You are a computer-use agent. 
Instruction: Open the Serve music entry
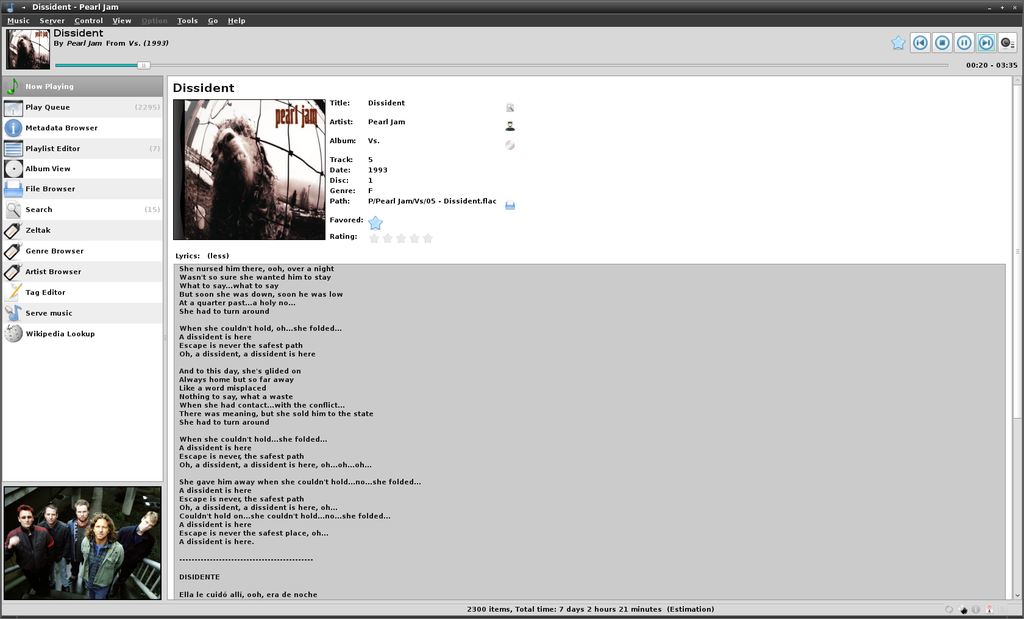coord(82,313)
